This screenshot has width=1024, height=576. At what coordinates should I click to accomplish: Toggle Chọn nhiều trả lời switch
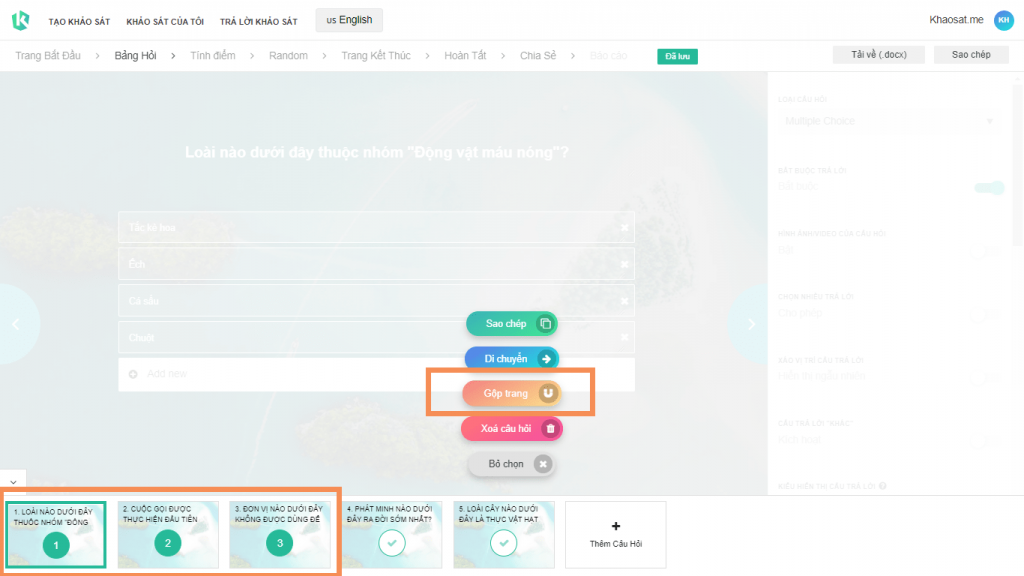986,314
